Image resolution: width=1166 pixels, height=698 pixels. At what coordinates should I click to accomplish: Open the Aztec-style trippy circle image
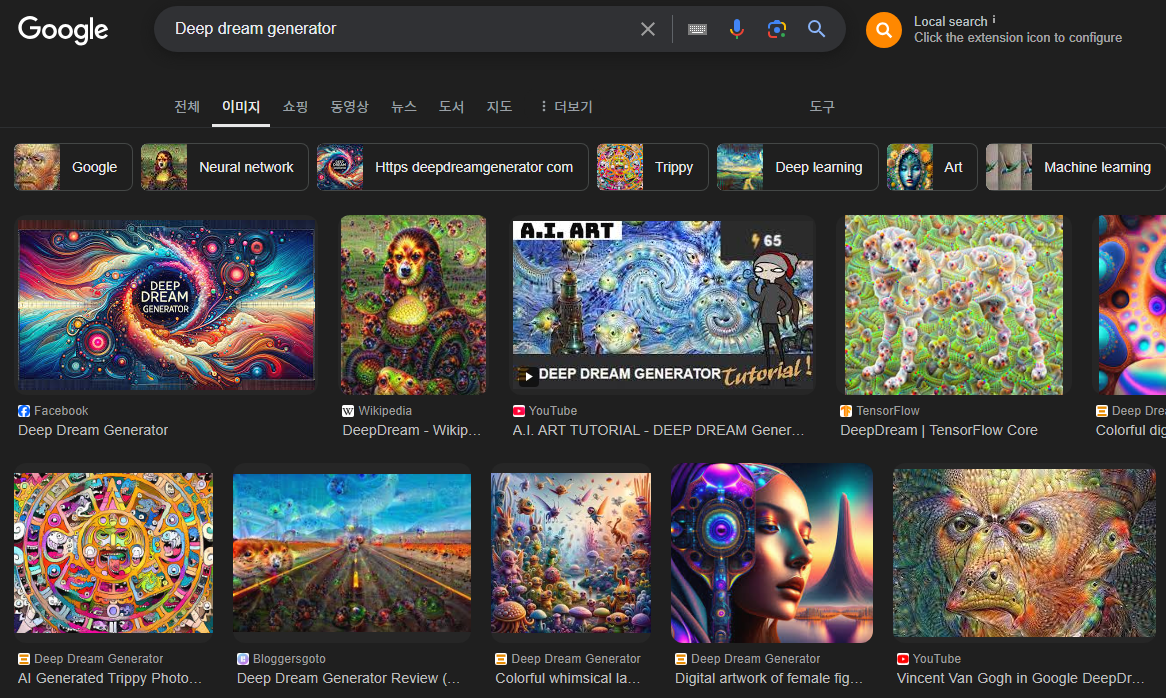tap(113, 553)
